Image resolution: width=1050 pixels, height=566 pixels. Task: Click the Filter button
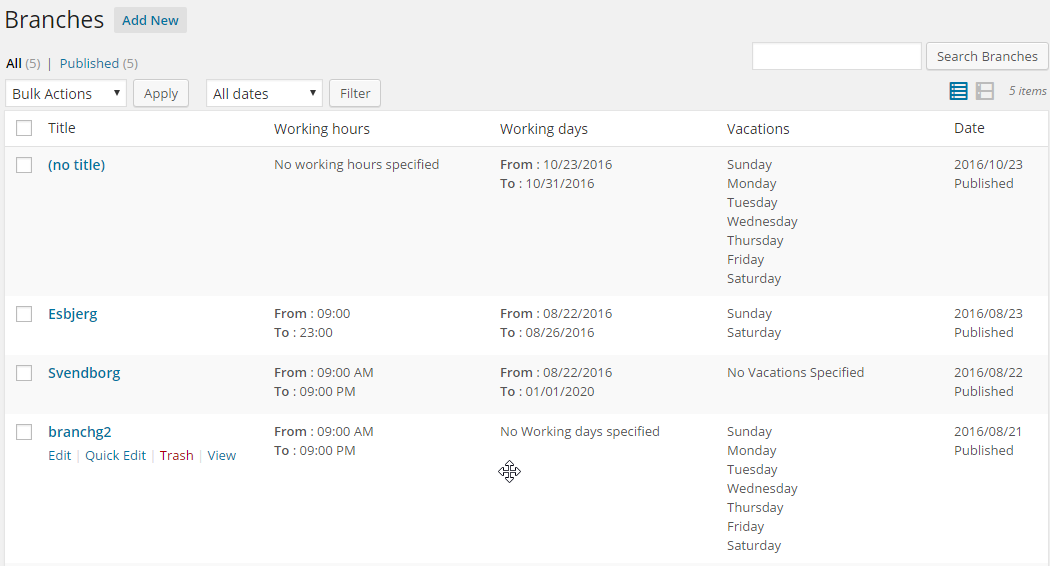click(x=355, y=93)
